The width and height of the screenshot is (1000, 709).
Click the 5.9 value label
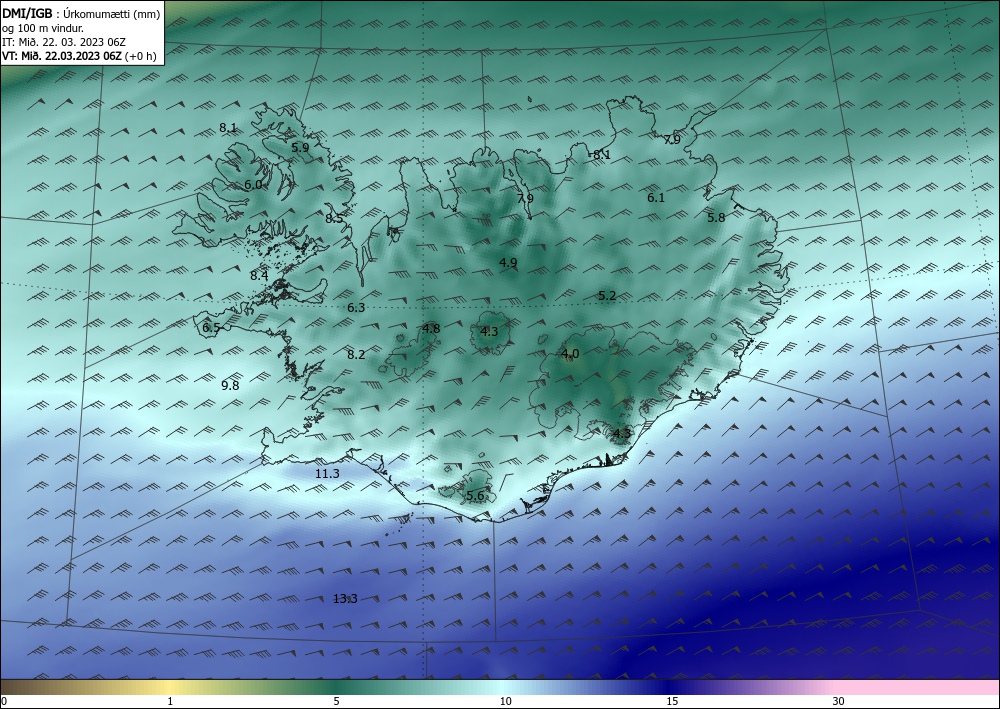[300, 147]
